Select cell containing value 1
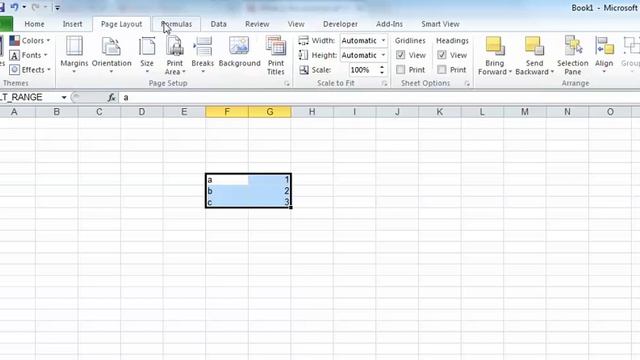Image resolution: width=640 pixels, height=360 pixels. coord(270,180)
